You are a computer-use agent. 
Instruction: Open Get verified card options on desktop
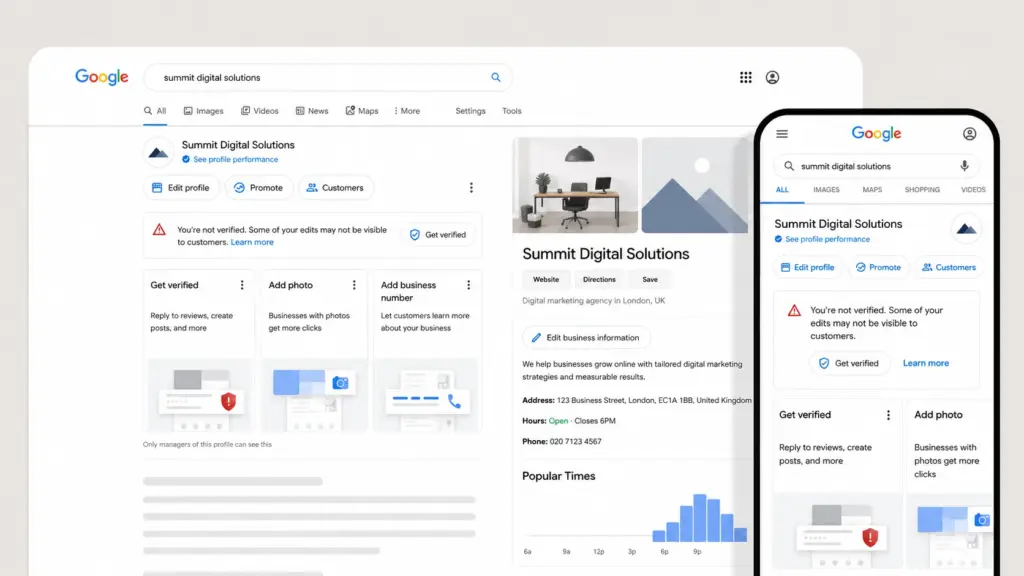pos(242,285)
